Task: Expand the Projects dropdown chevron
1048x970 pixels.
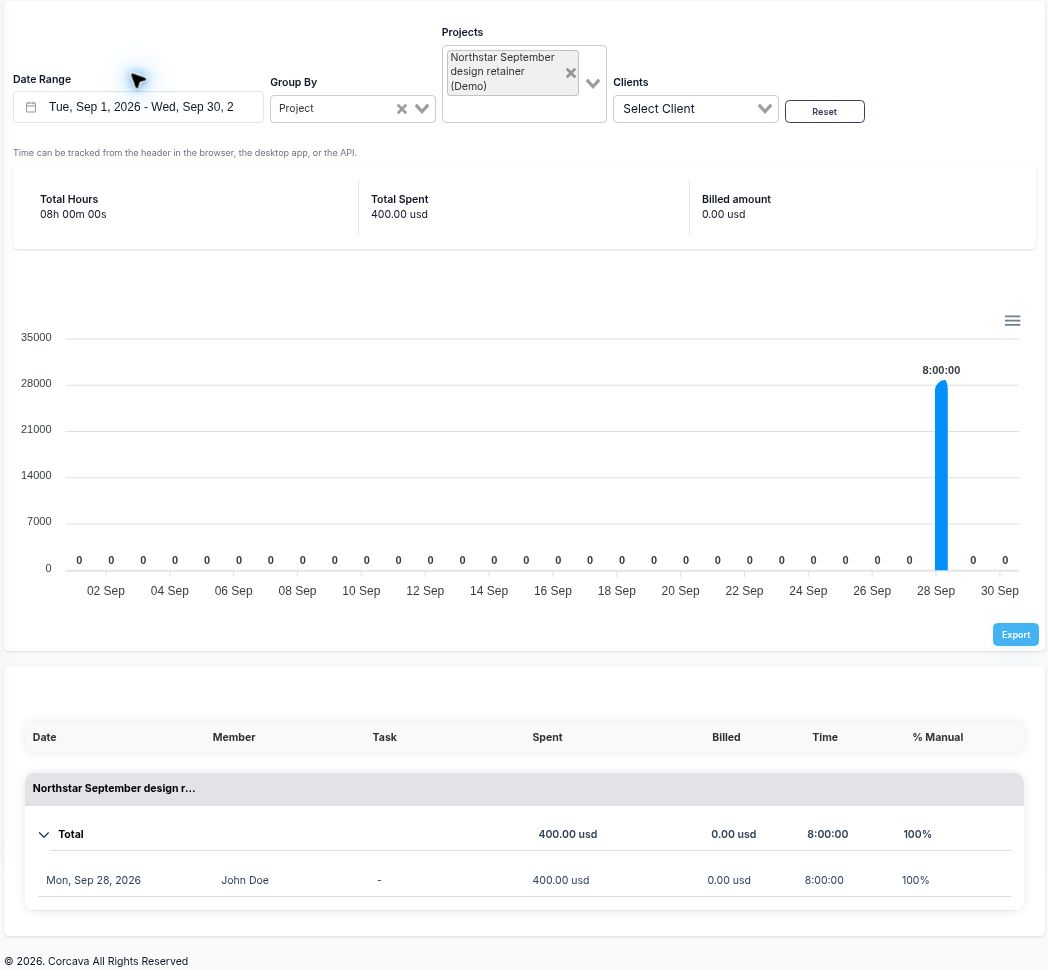Action: tap(593, 84)
